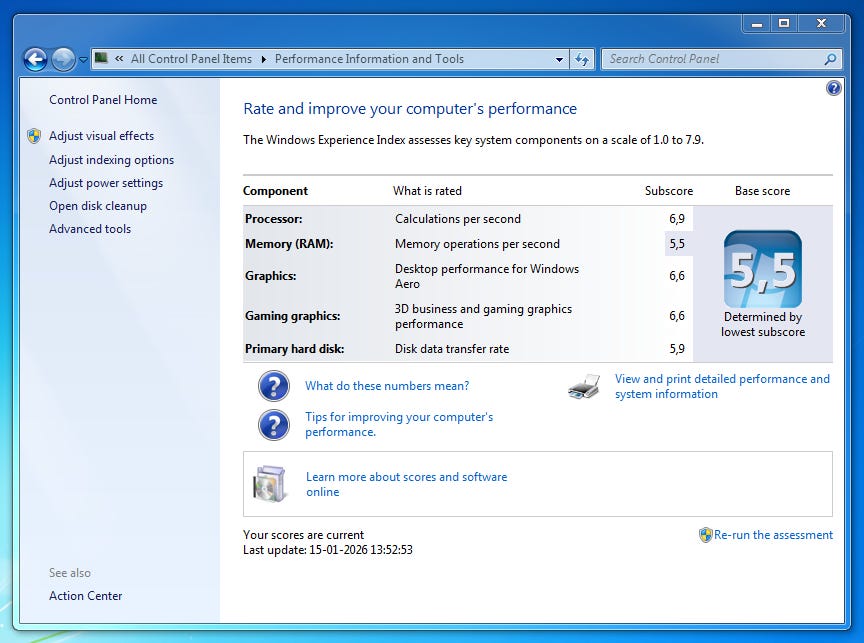The width and height of the screenshot is (864, 643).
Task: Open View and print detailed performance information
Action: [722, 386]
